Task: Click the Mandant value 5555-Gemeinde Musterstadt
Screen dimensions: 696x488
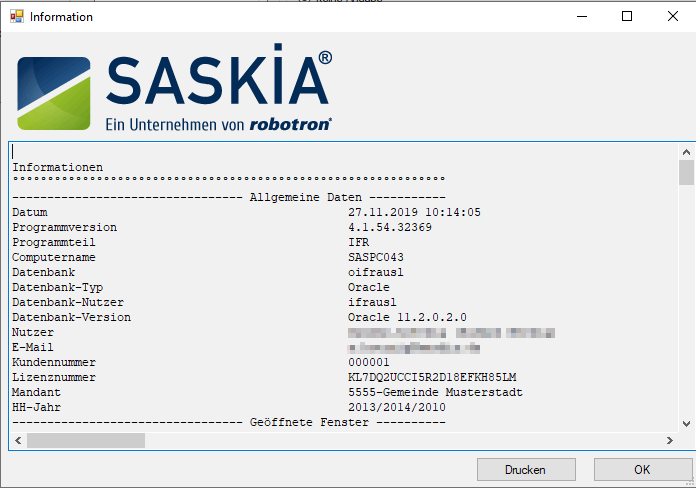Action: point(435,393)
